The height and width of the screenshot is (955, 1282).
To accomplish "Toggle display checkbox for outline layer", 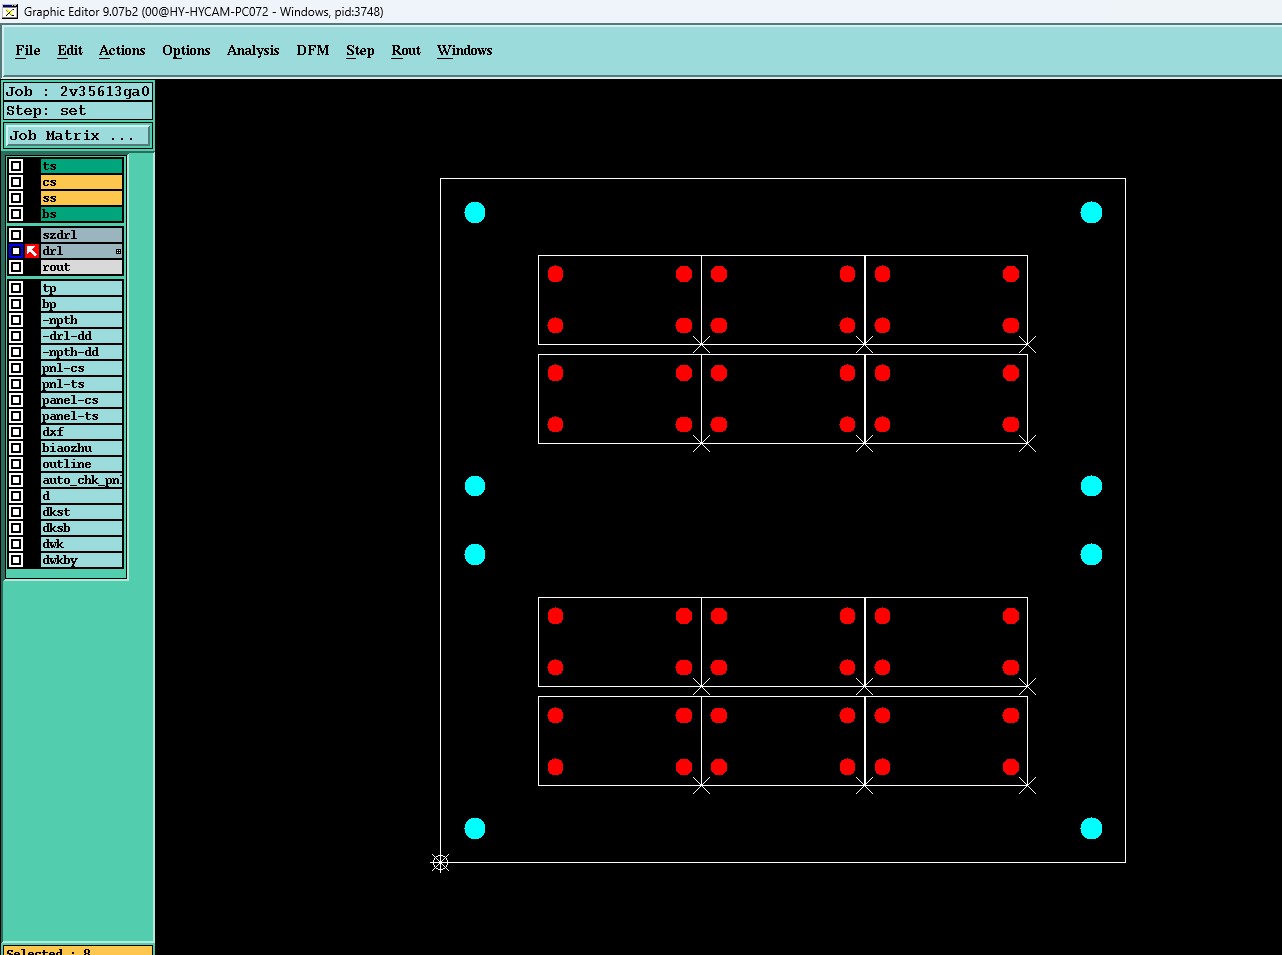I will tap(16, 464).
